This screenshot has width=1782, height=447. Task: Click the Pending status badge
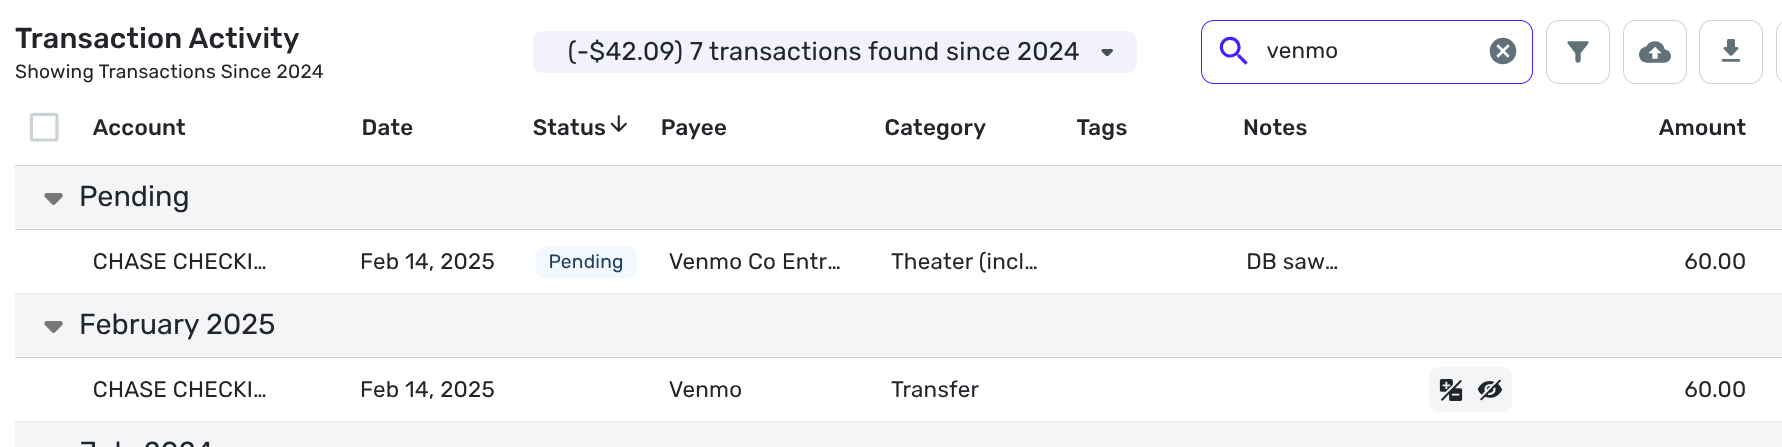click(586, 262)
